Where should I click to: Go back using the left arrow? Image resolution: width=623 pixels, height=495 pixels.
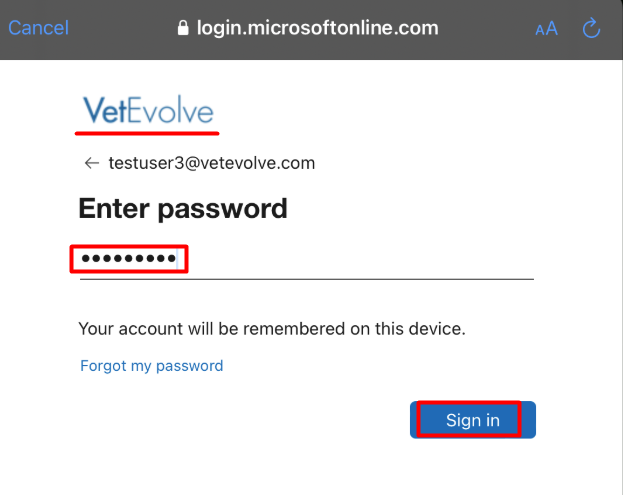(92, 163)
